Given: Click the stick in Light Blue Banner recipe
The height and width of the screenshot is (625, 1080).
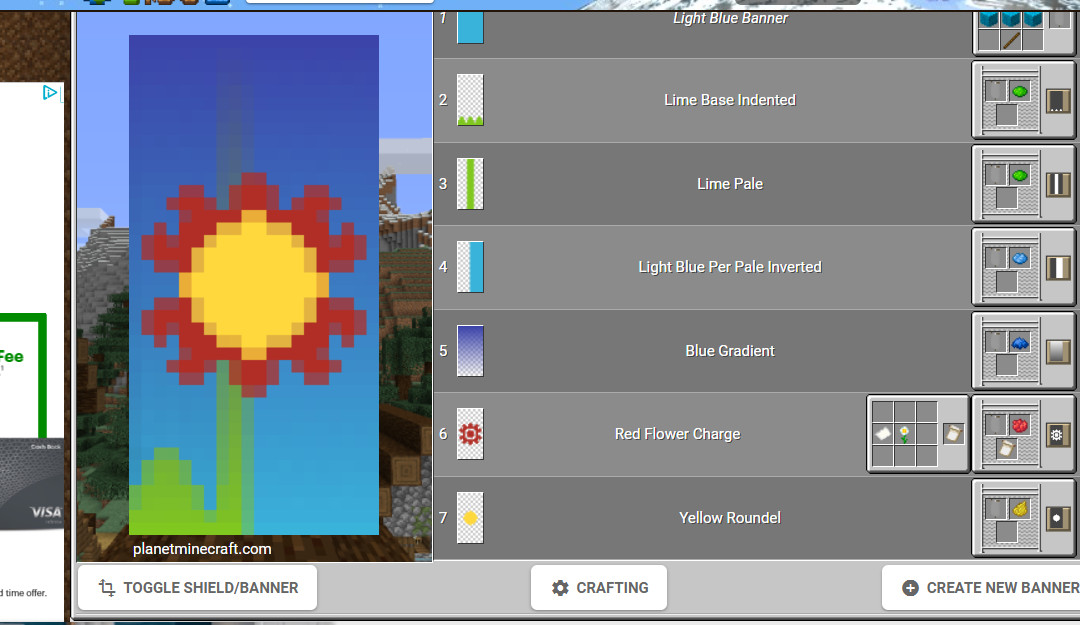Looking at the screenshot, I should click(x=1010, y=40).
